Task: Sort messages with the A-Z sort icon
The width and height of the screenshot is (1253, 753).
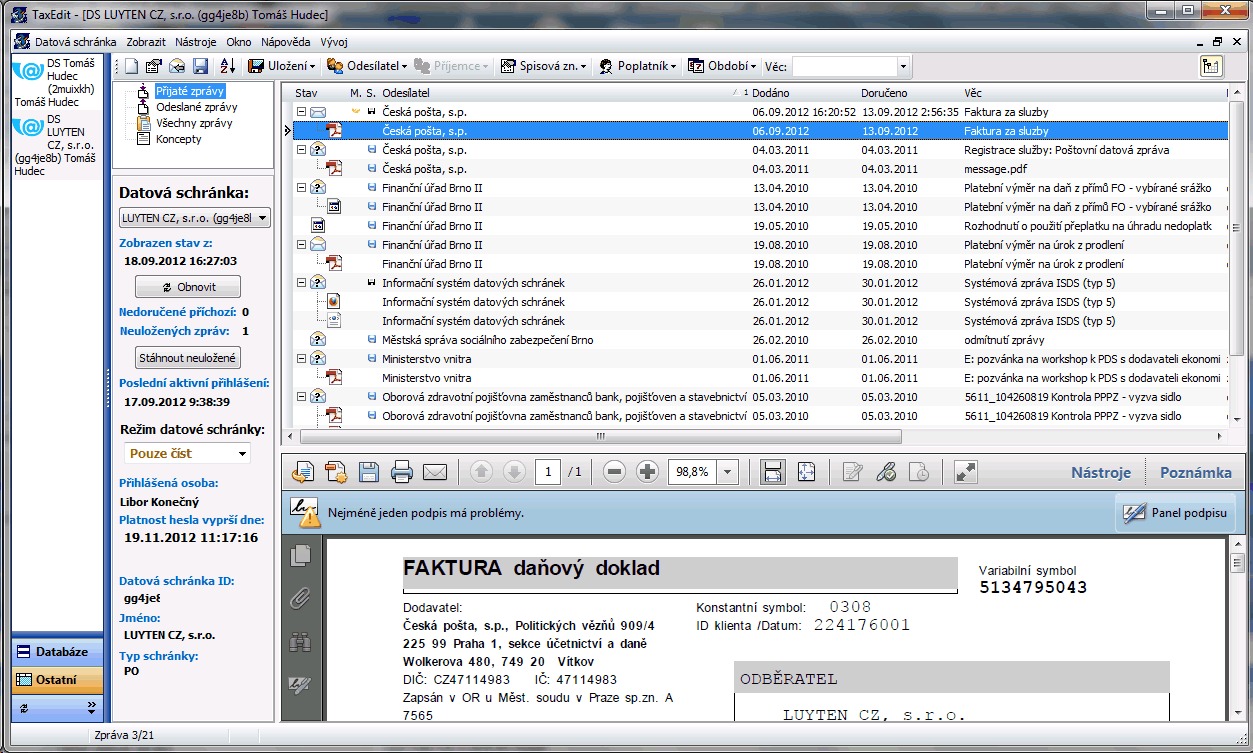Action: click(x=227, y=66)
